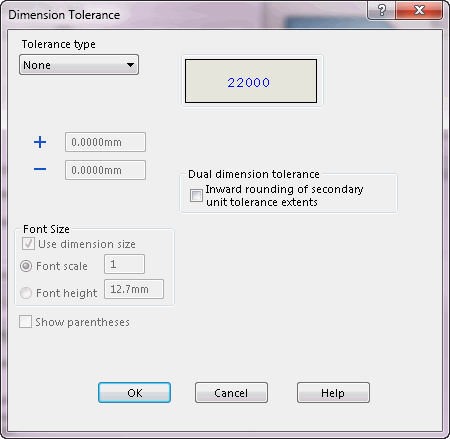The width and height of the screenshot is (450, 439).
Task: Confirm with the OK button
Action: [135, 393]
